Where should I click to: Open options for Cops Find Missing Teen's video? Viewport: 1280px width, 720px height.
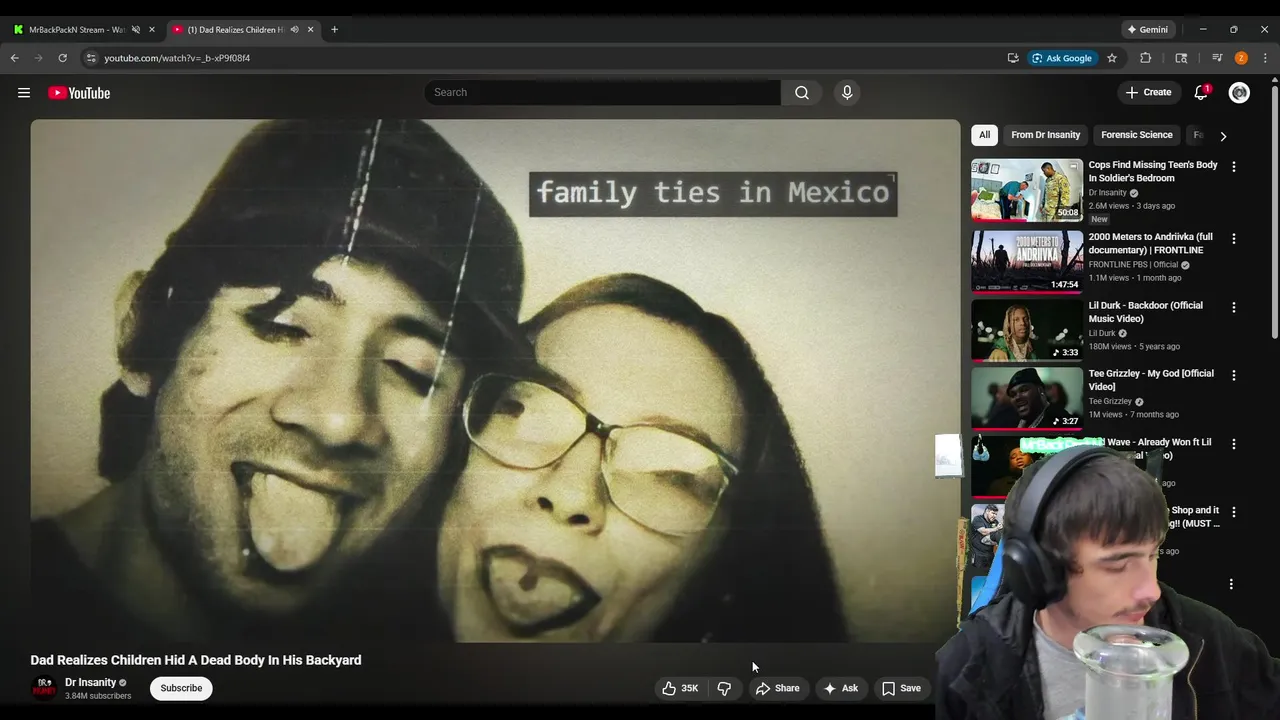tap(1233, 167)
